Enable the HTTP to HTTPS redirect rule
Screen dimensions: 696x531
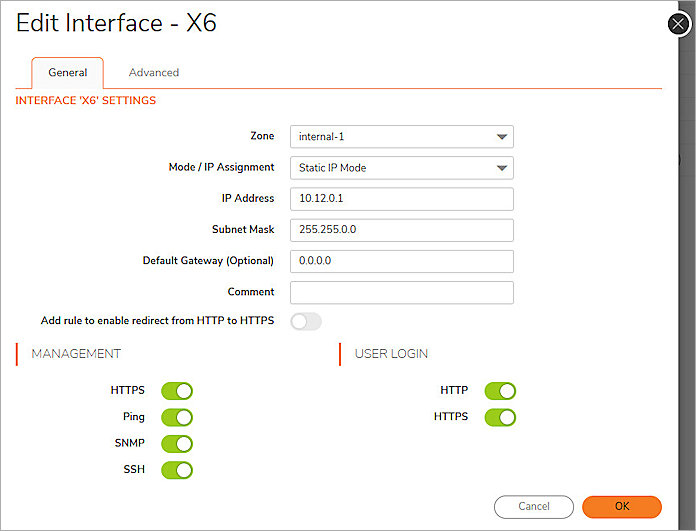pos(306,321)
